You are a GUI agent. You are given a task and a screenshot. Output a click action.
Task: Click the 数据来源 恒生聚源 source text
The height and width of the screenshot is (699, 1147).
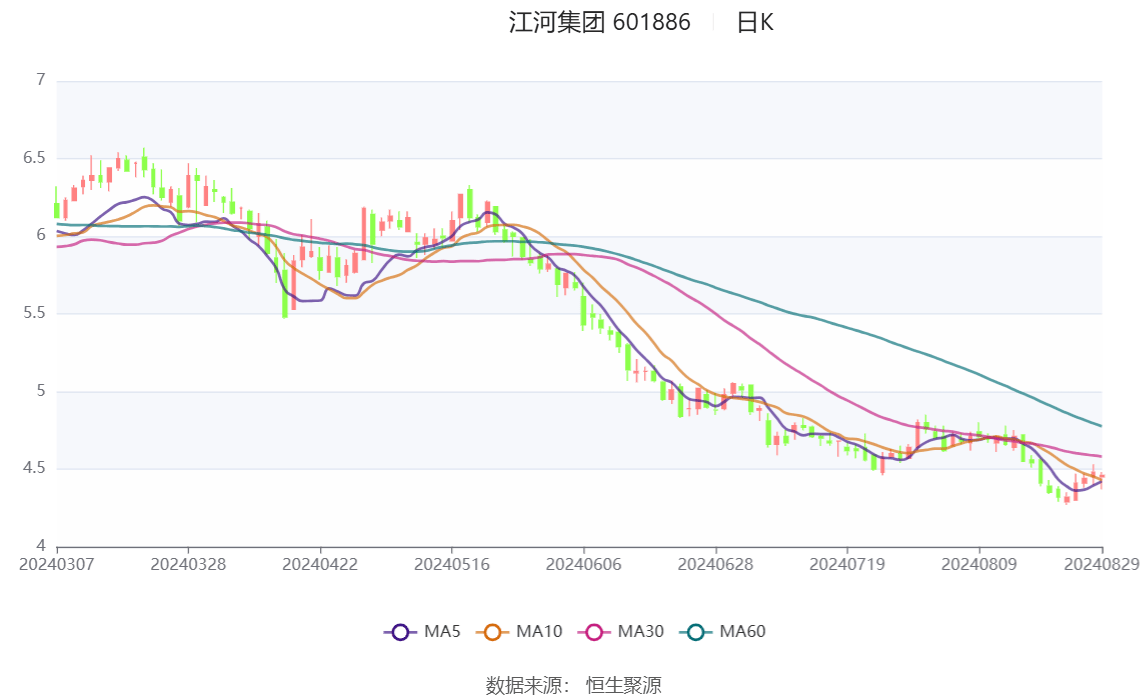pyautogui.click(x=573, y=685)
